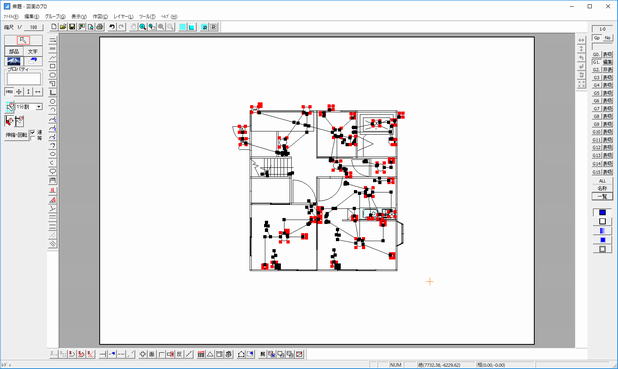Select the rectangle drawing tool
This screenshot has width=618, height=369.
tap(52, 66)
